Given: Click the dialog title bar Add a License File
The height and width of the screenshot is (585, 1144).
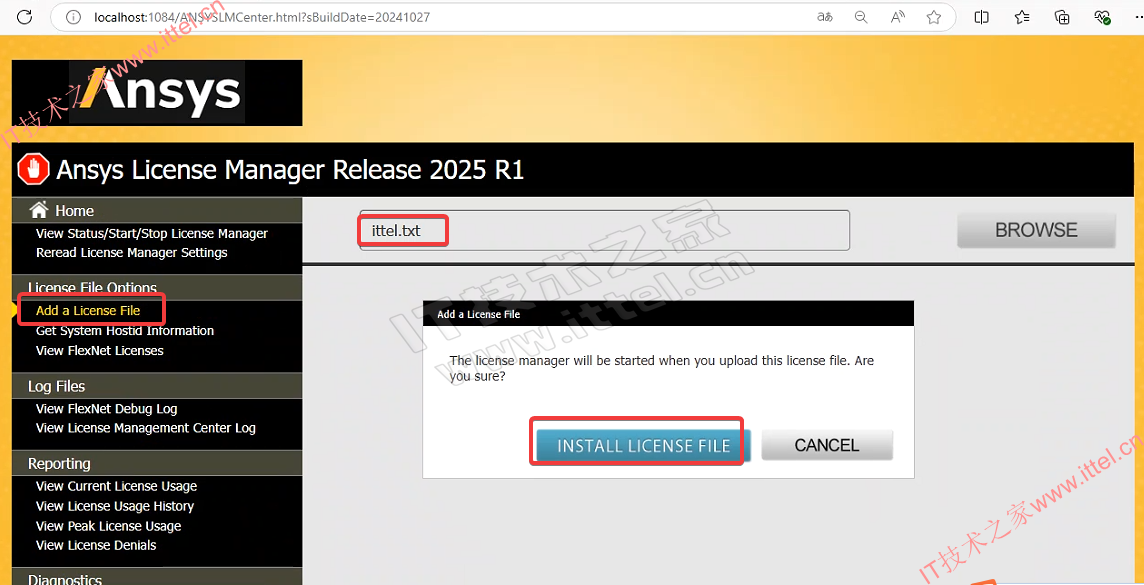Looking at the screenshot, I should point(668,314).
